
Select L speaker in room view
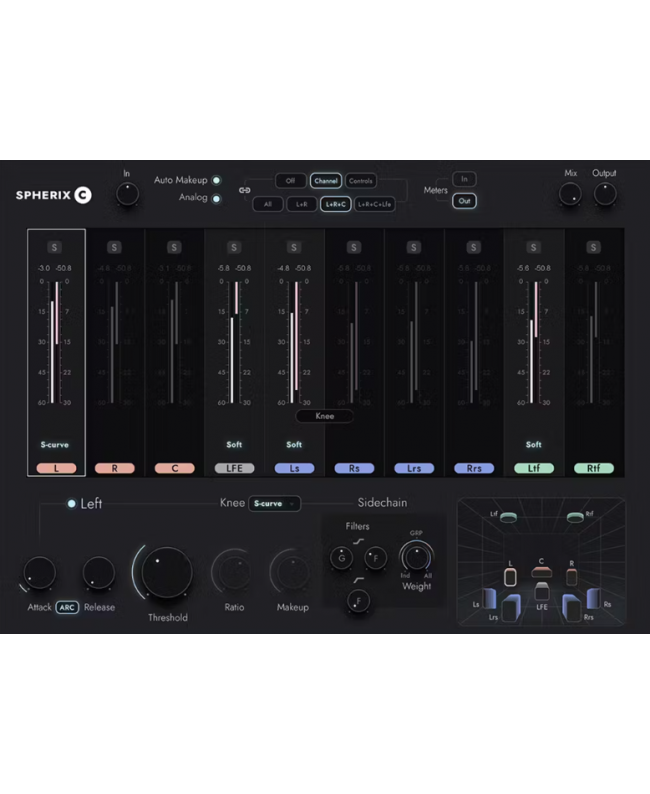pos(510,577)
